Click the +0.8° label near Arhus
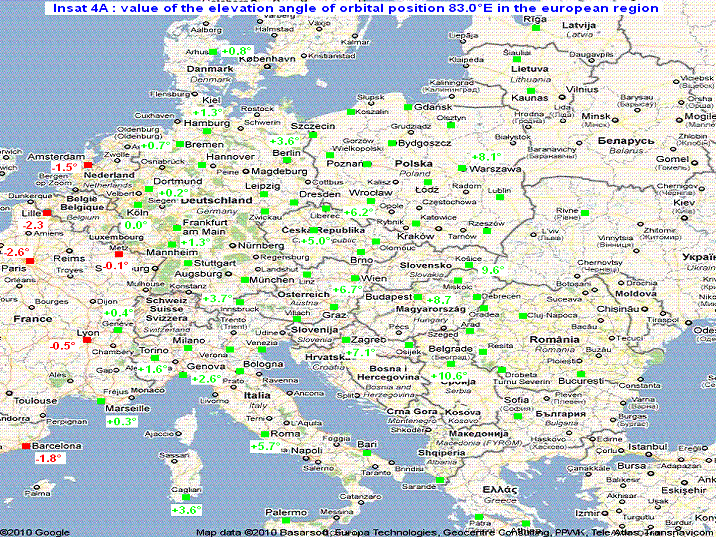This screenshot has height=537, width=716. [239, 51]
